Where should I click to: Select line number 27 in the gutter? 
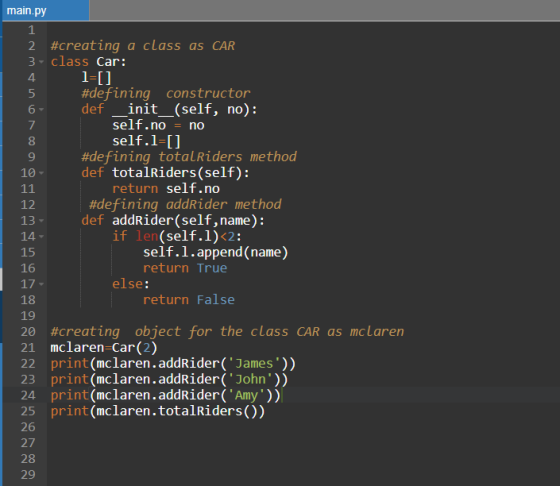[x=28, y=443]
